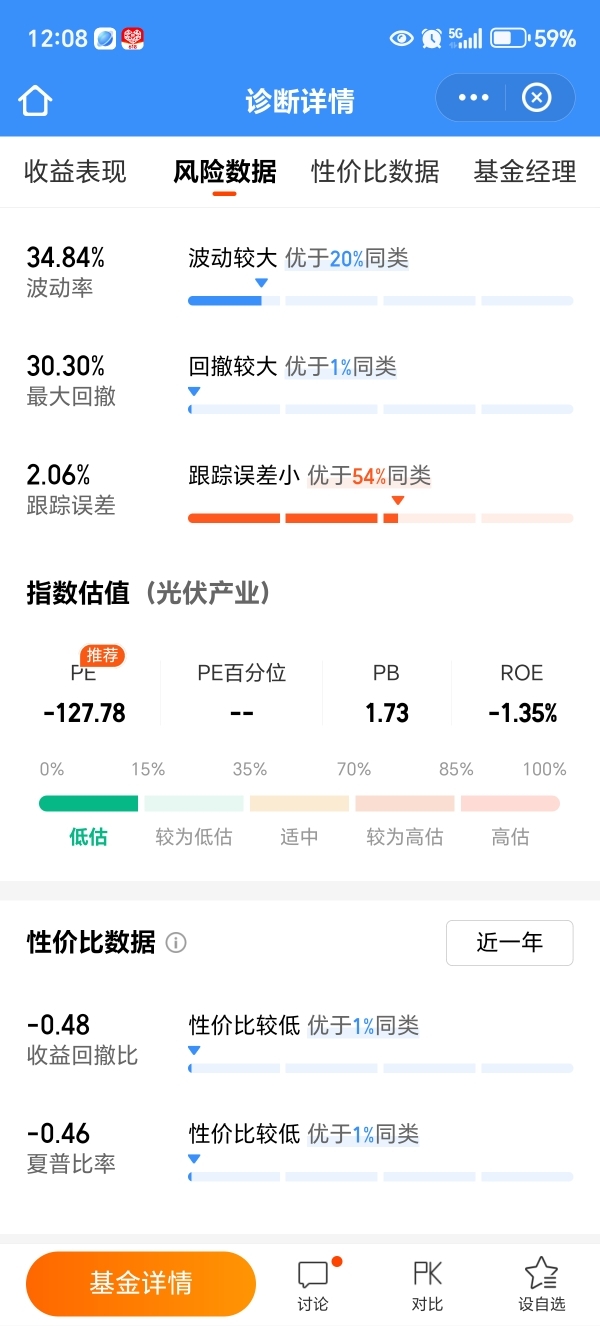Open the three-dots more menu
600x1326 pixels.
point(473,98)
